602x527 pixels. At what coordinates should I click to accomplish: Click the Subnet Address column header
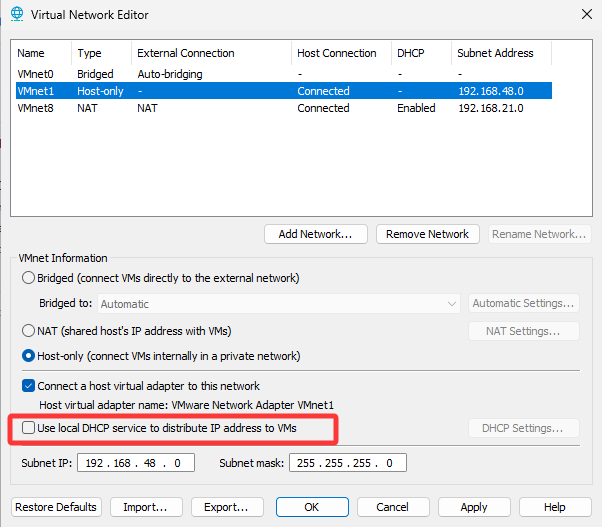[495, 53]
